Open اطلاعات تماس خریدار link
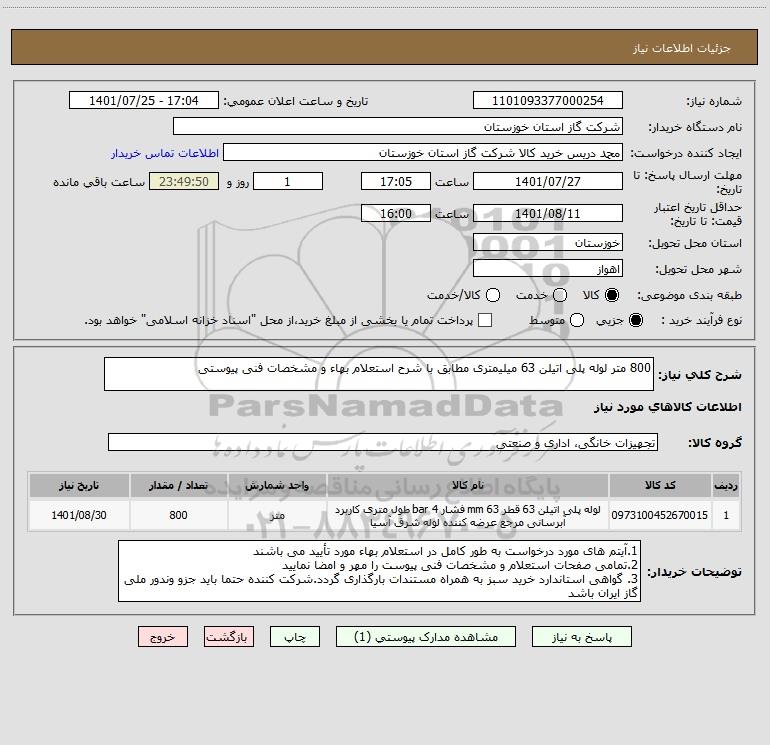The height and width of the screenshot is (745, 770). click(165, 153)
